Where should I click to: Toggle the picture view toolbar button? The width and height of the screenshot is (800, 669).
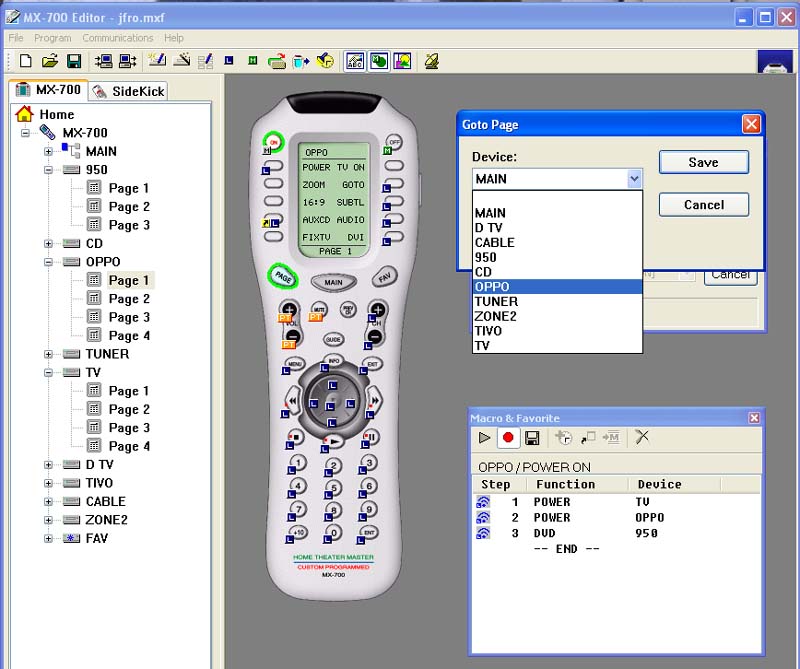pos(402,61)
